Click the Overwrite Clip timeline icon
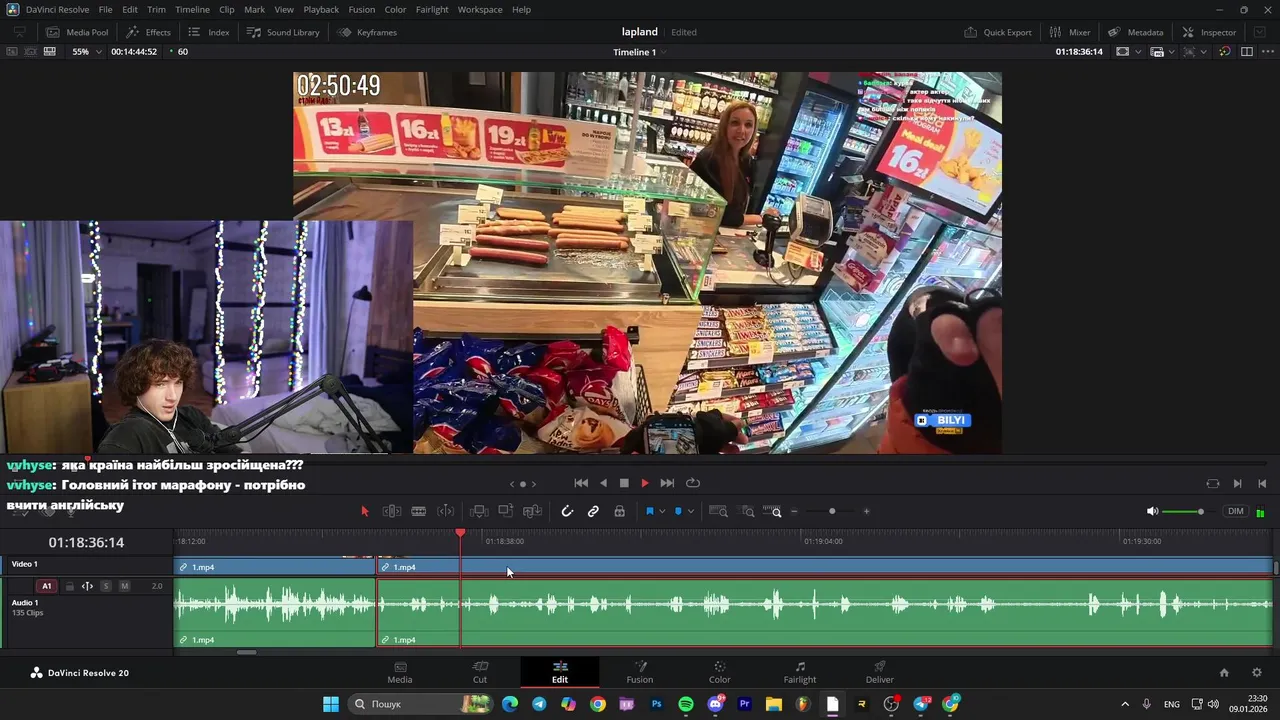The image size is (1280, 720). [506, 511]
